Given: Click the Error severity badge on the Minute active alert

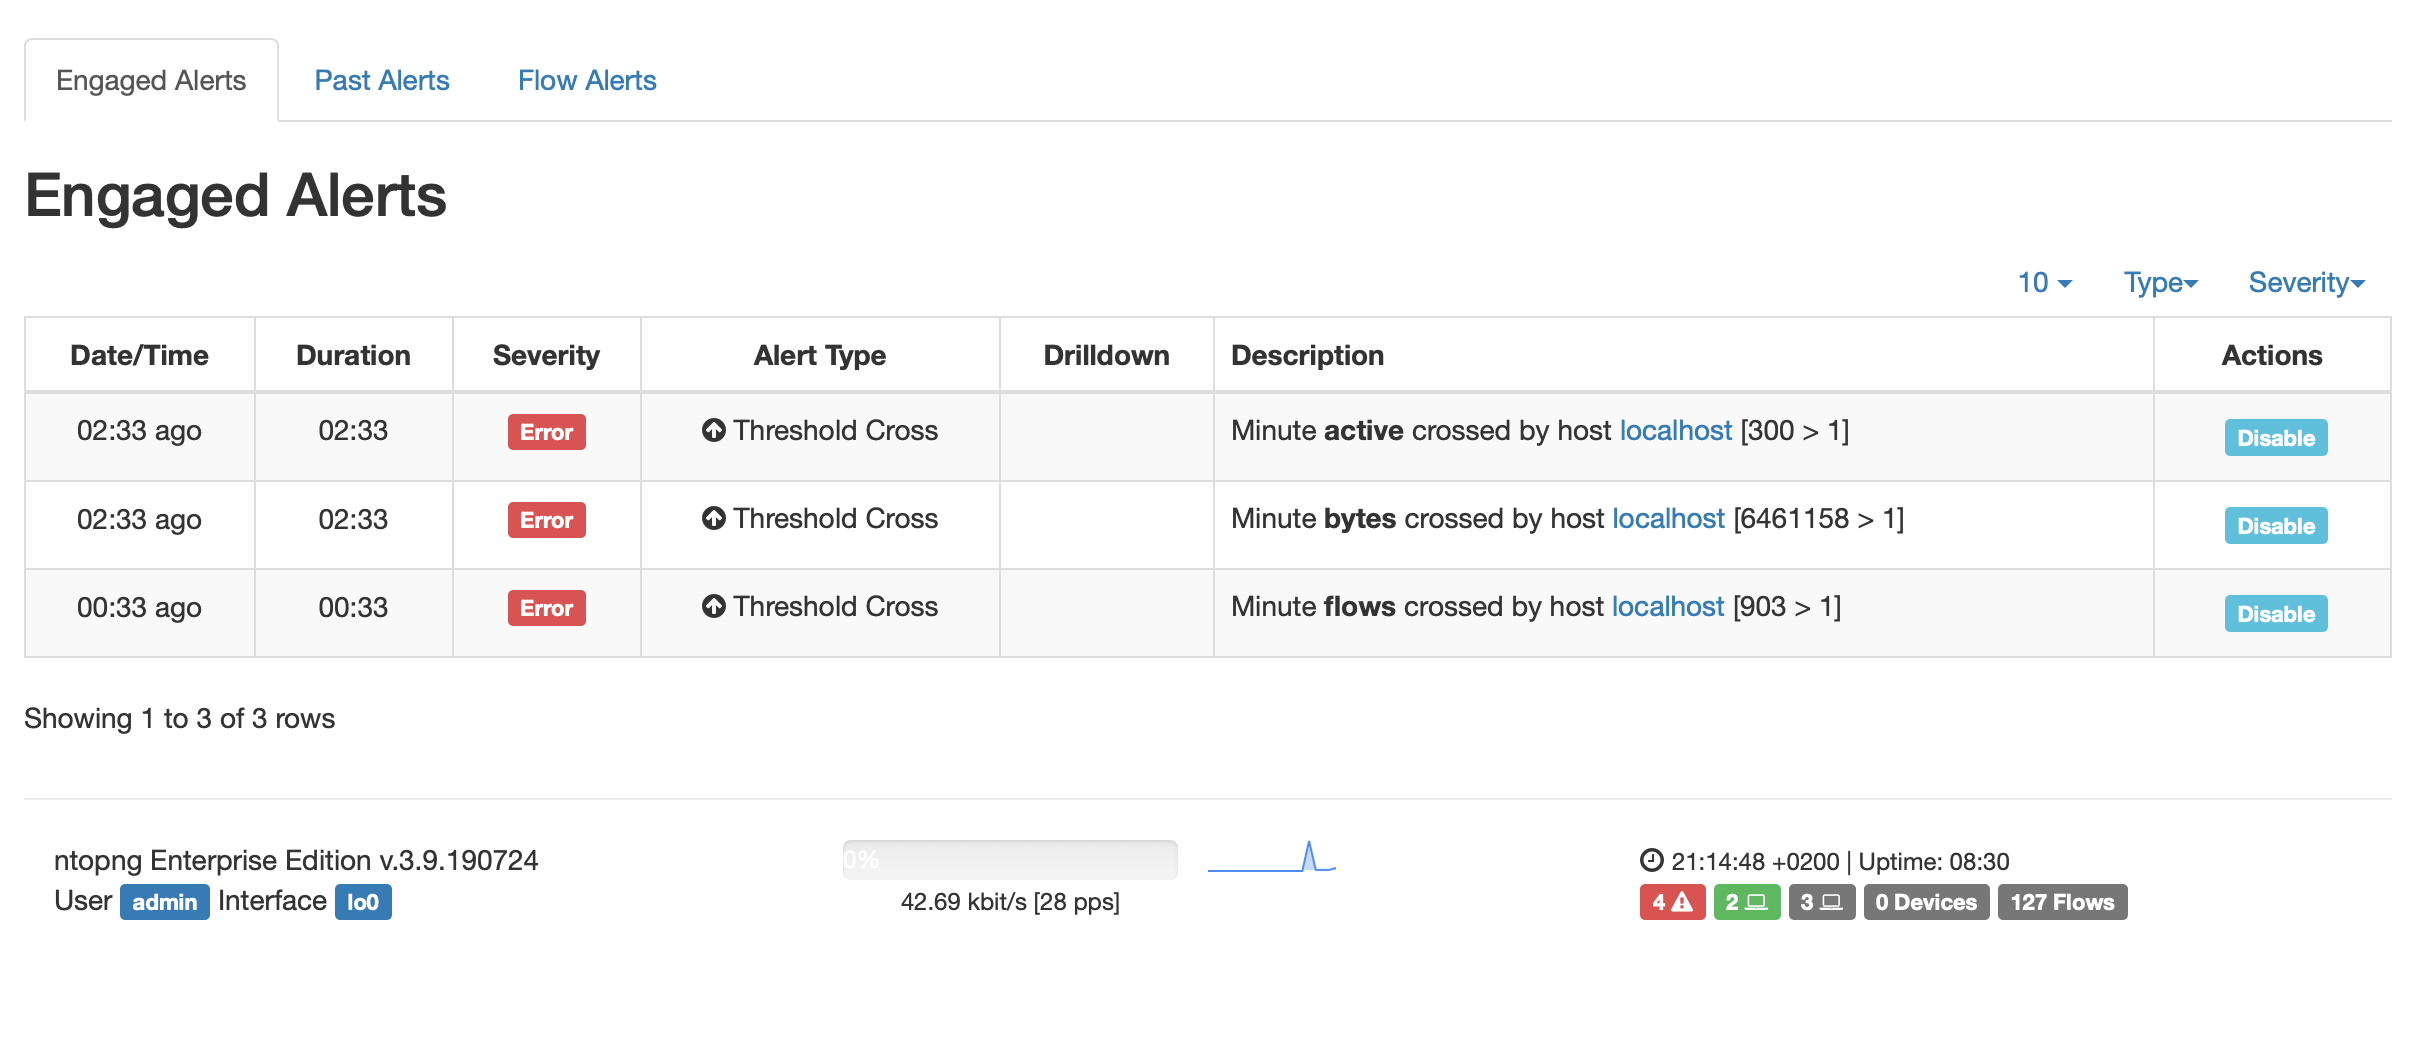Looking at the screenshot, I should click(x=546, y=433).
